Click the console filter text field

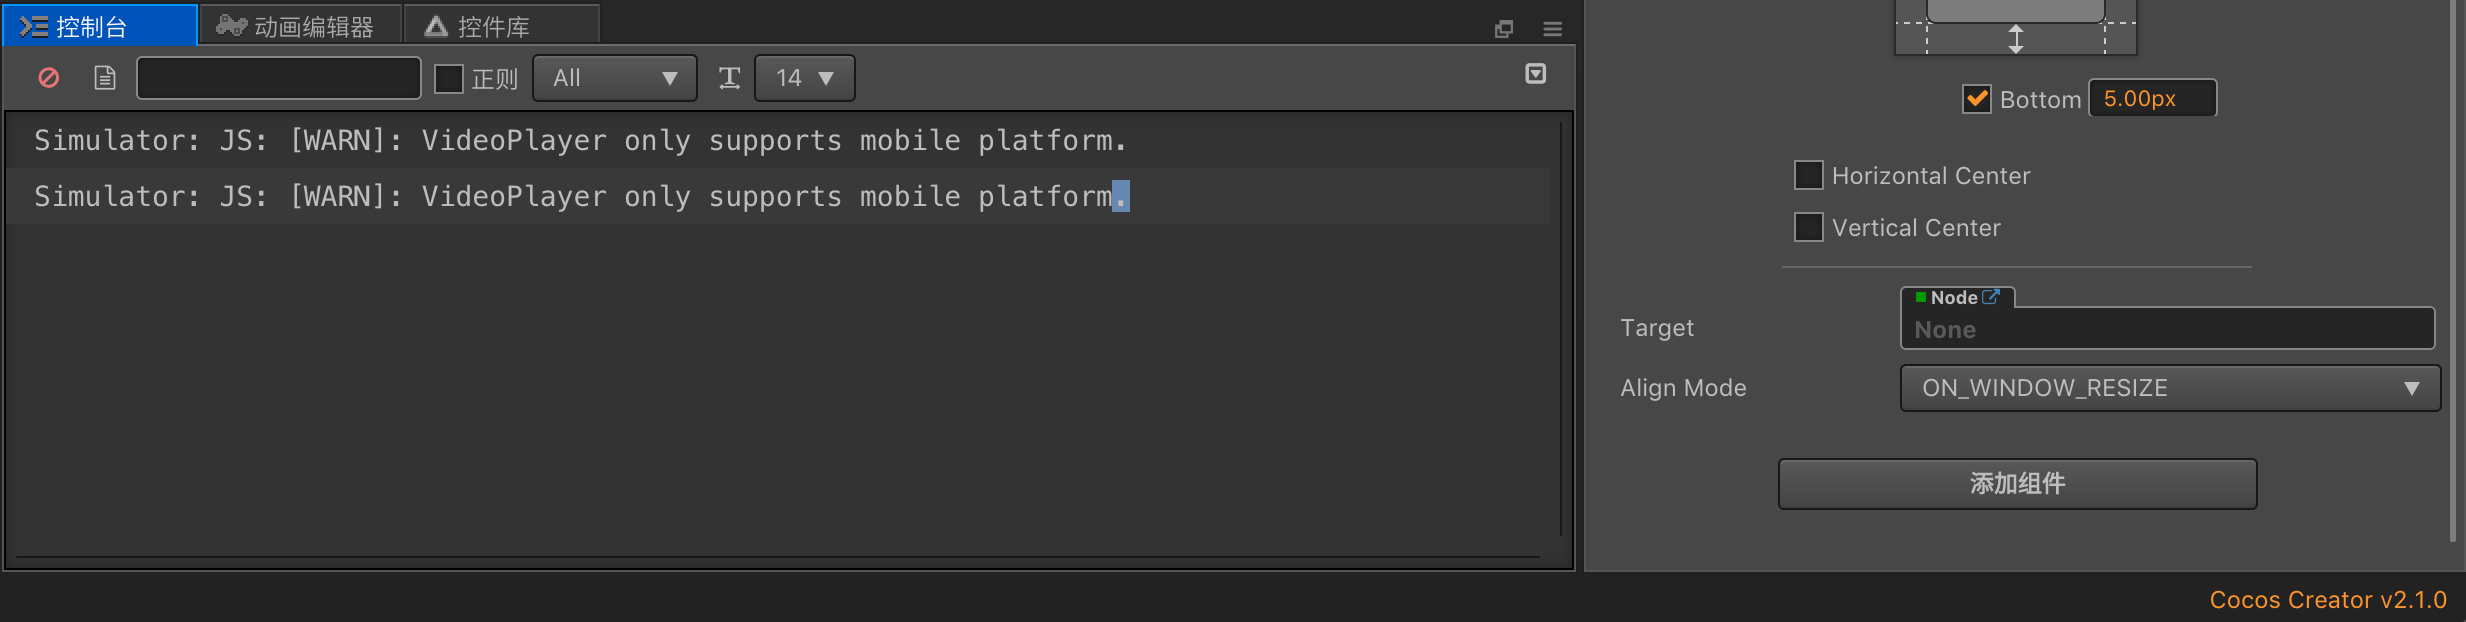pos(278,78)
